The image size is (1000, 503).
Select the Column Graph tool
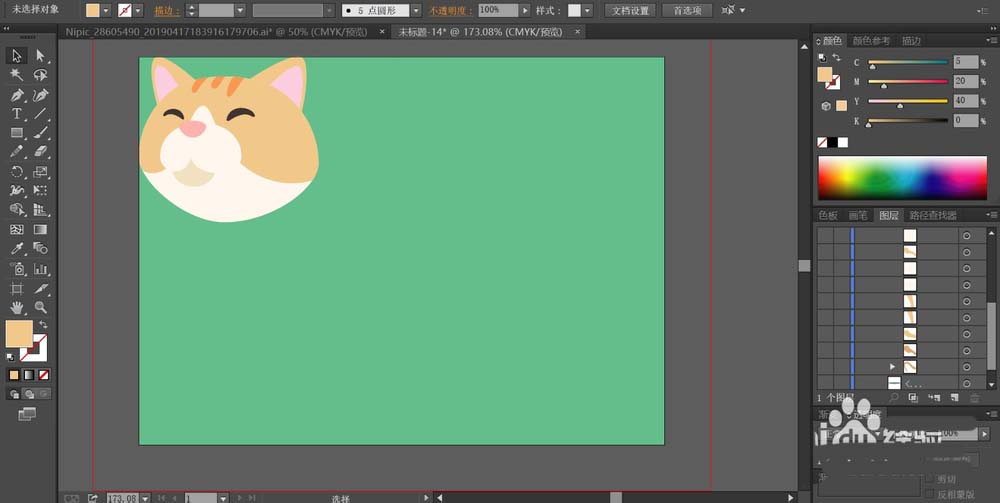tap(40, 268)
